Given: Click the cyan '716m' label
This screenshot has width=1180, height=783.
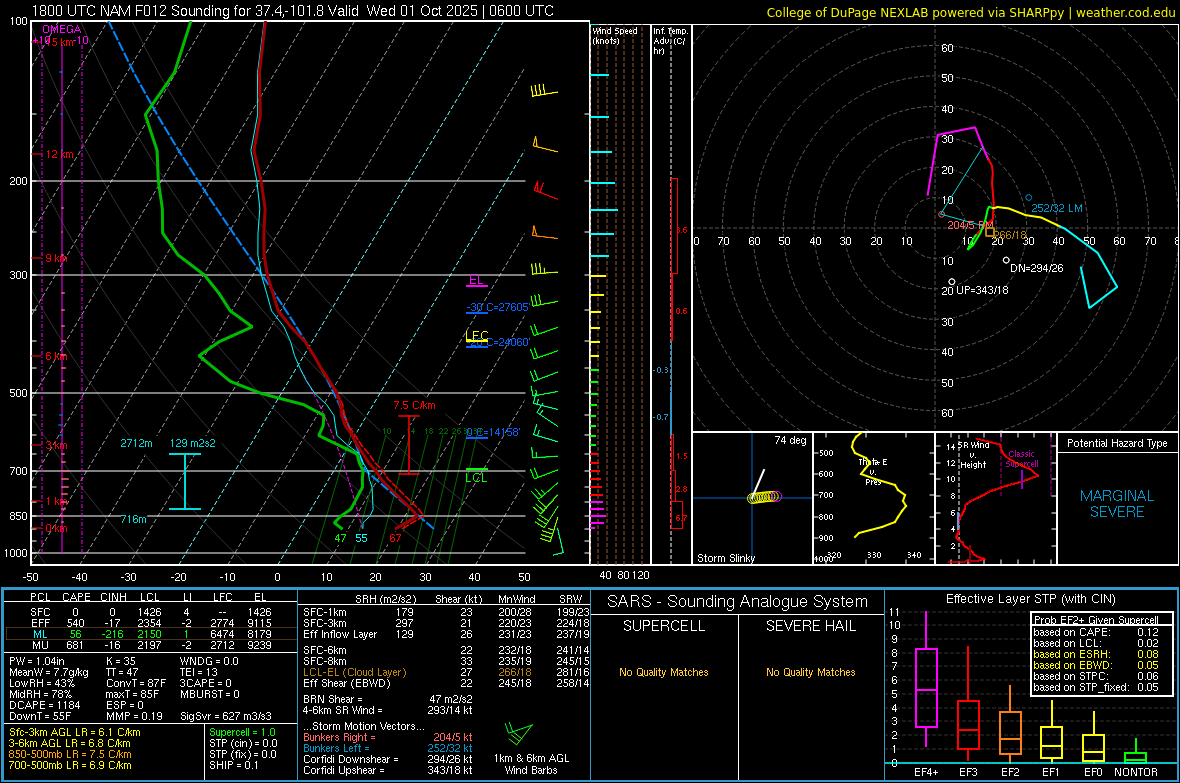Looking at the screenshot, I should (133, 519).
